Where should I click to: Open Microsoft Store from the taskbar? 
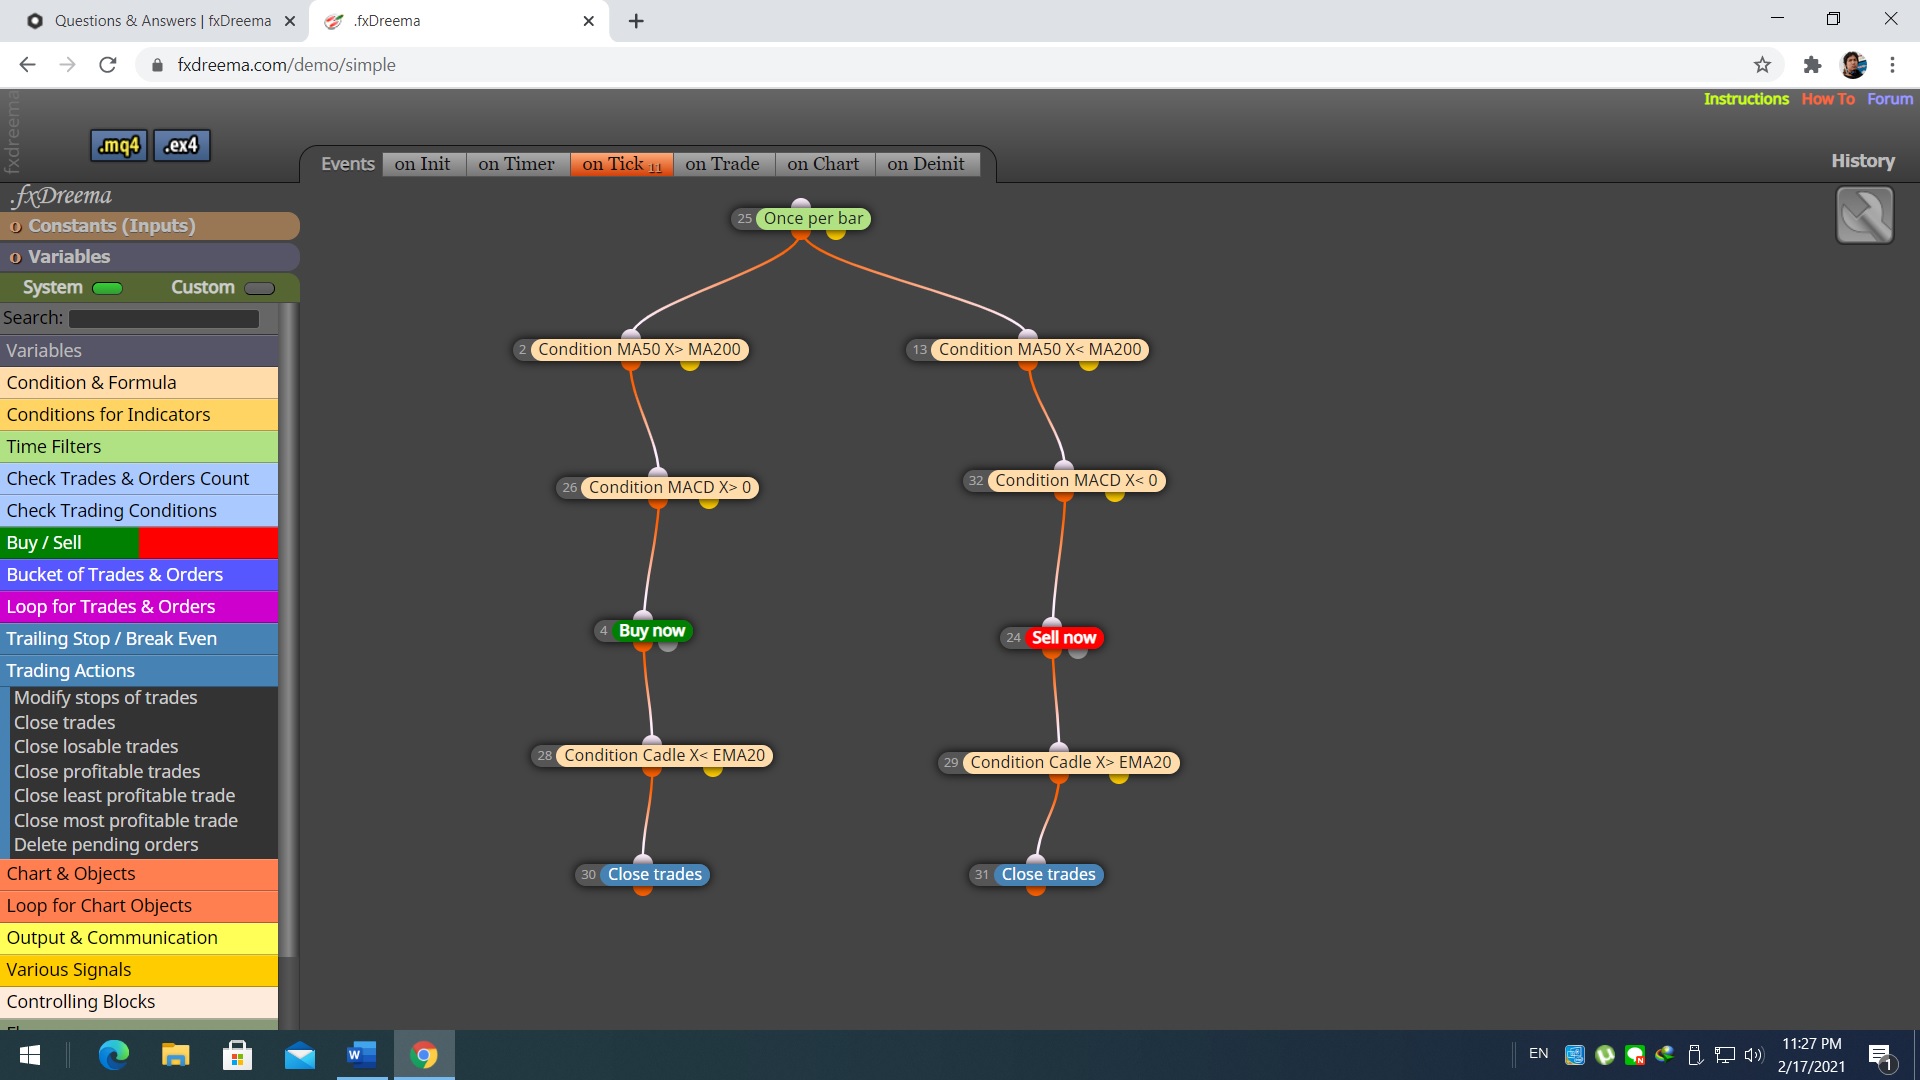pyautogui.click(x=237, y=1055)
